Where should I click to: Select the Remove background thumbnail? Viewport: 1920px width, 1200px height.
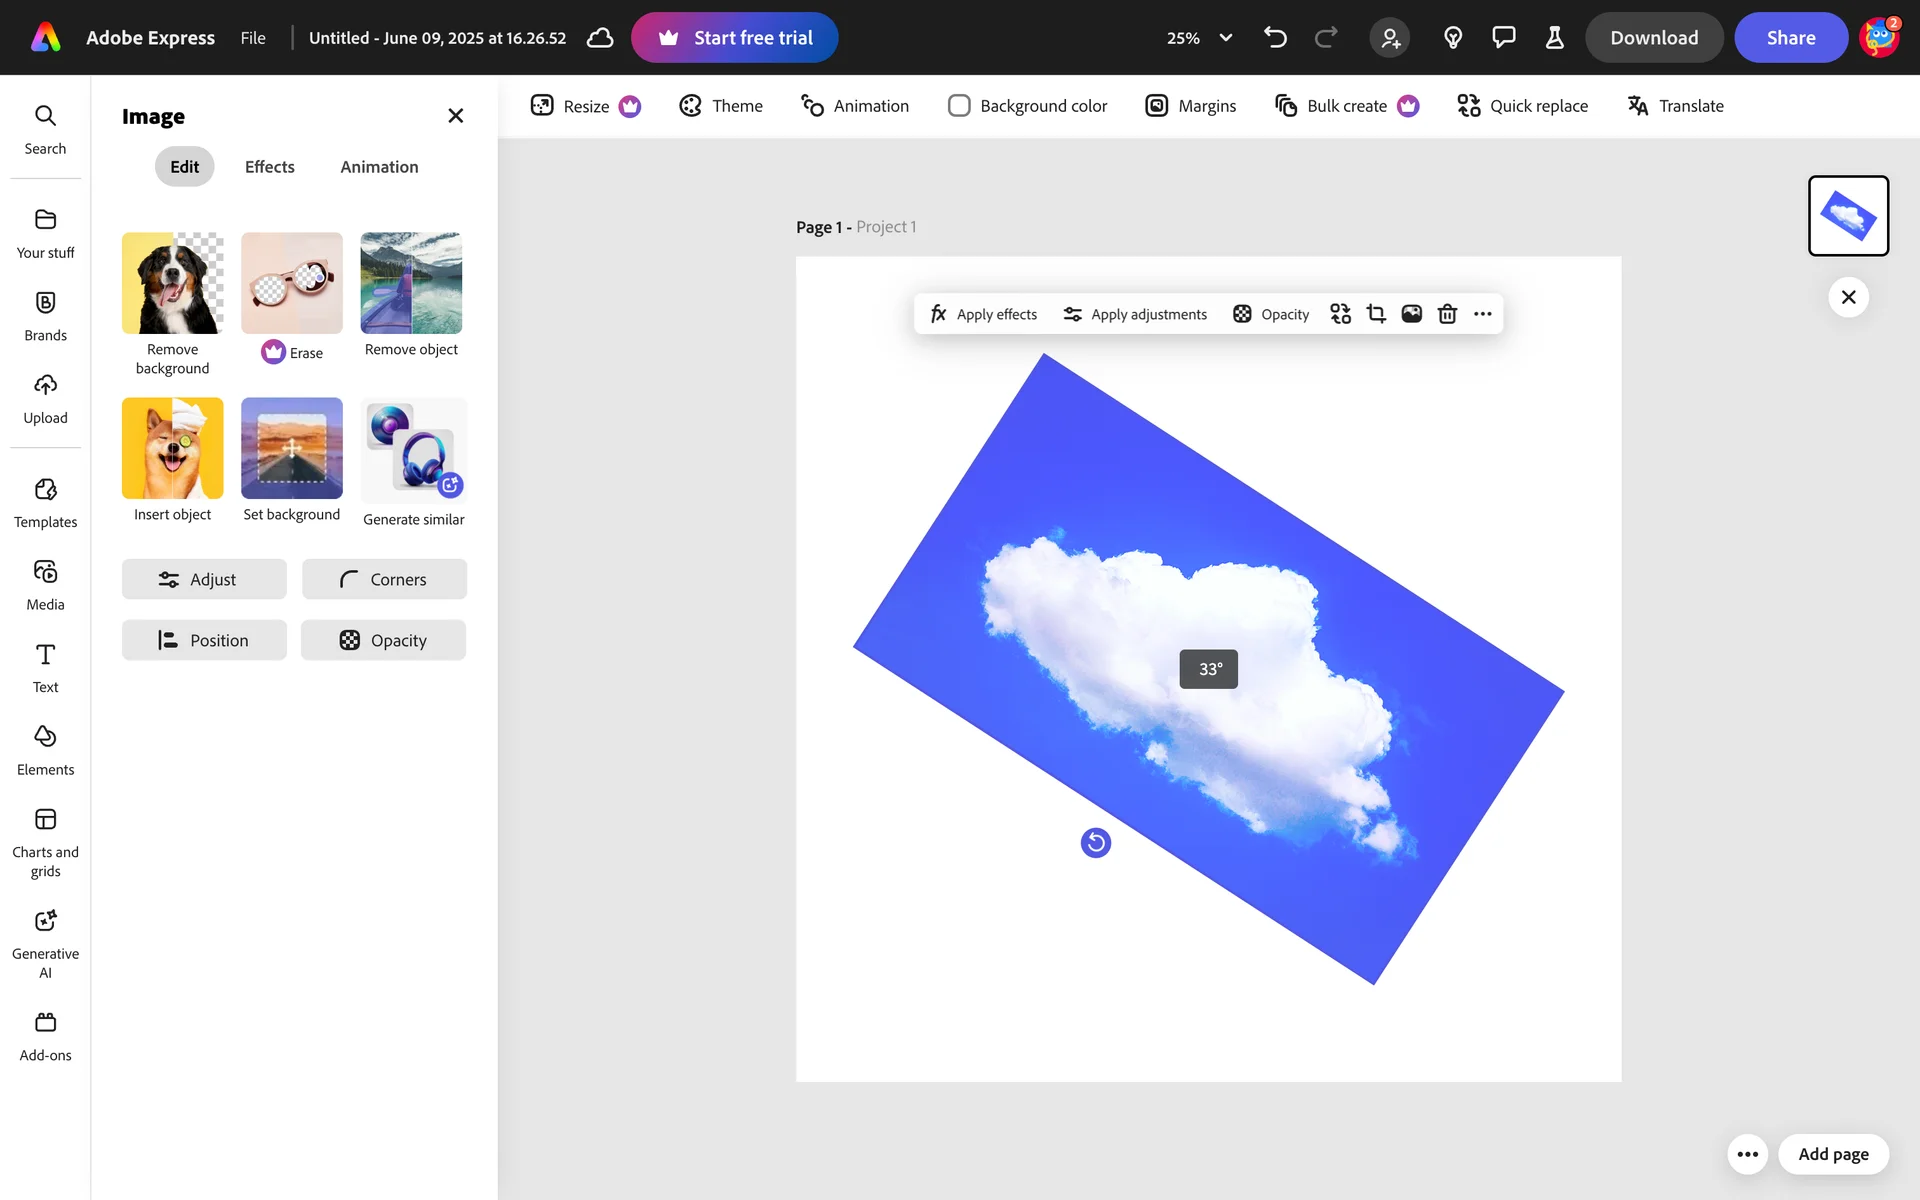(x=172, y=283)
